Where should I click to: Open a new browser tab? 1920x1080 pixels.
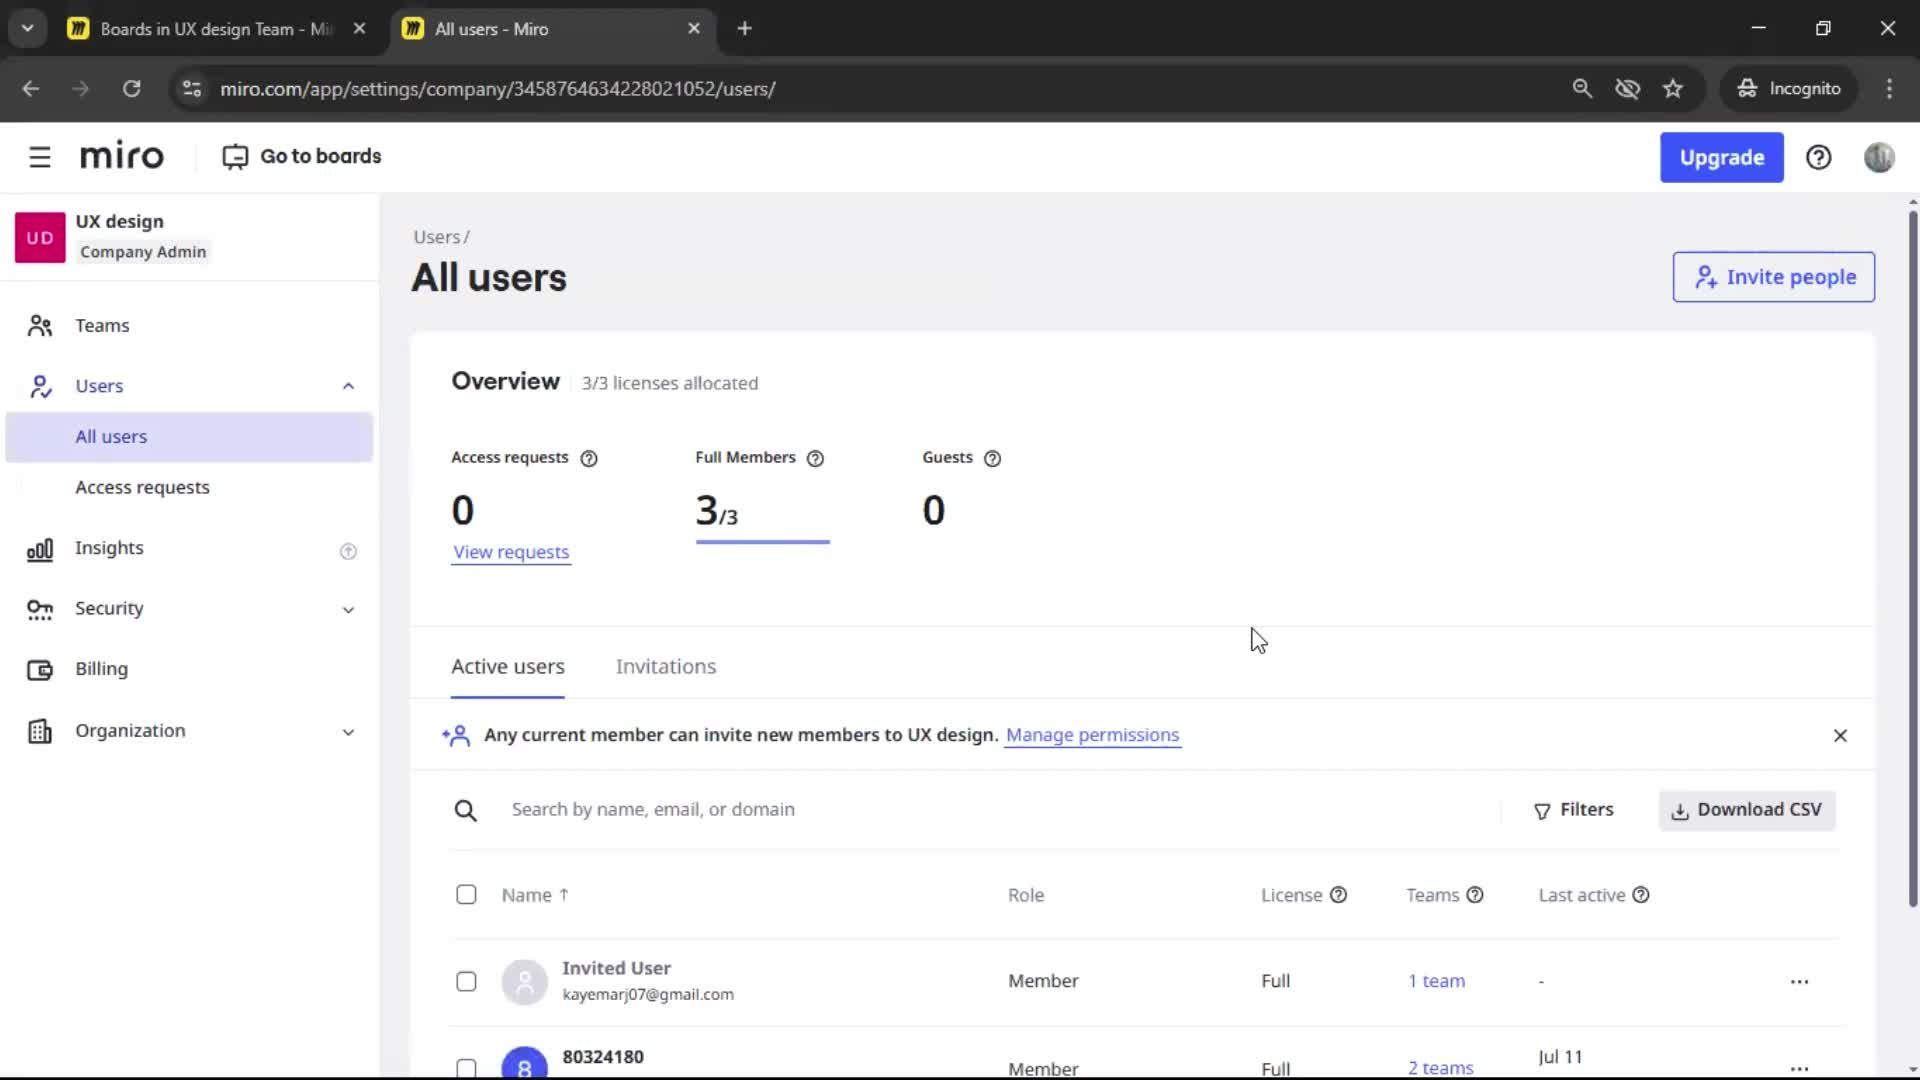coord(744,29)
